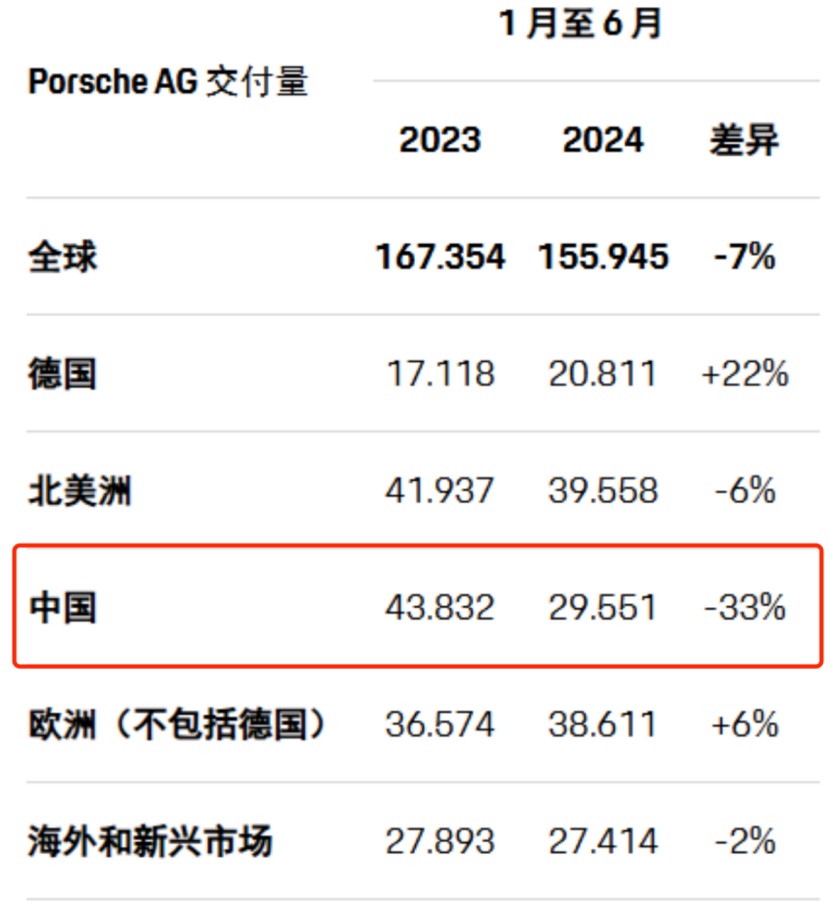Click the 全球 row label
The height and width of the screenshot is (909, 830).
tap(62, 257)
